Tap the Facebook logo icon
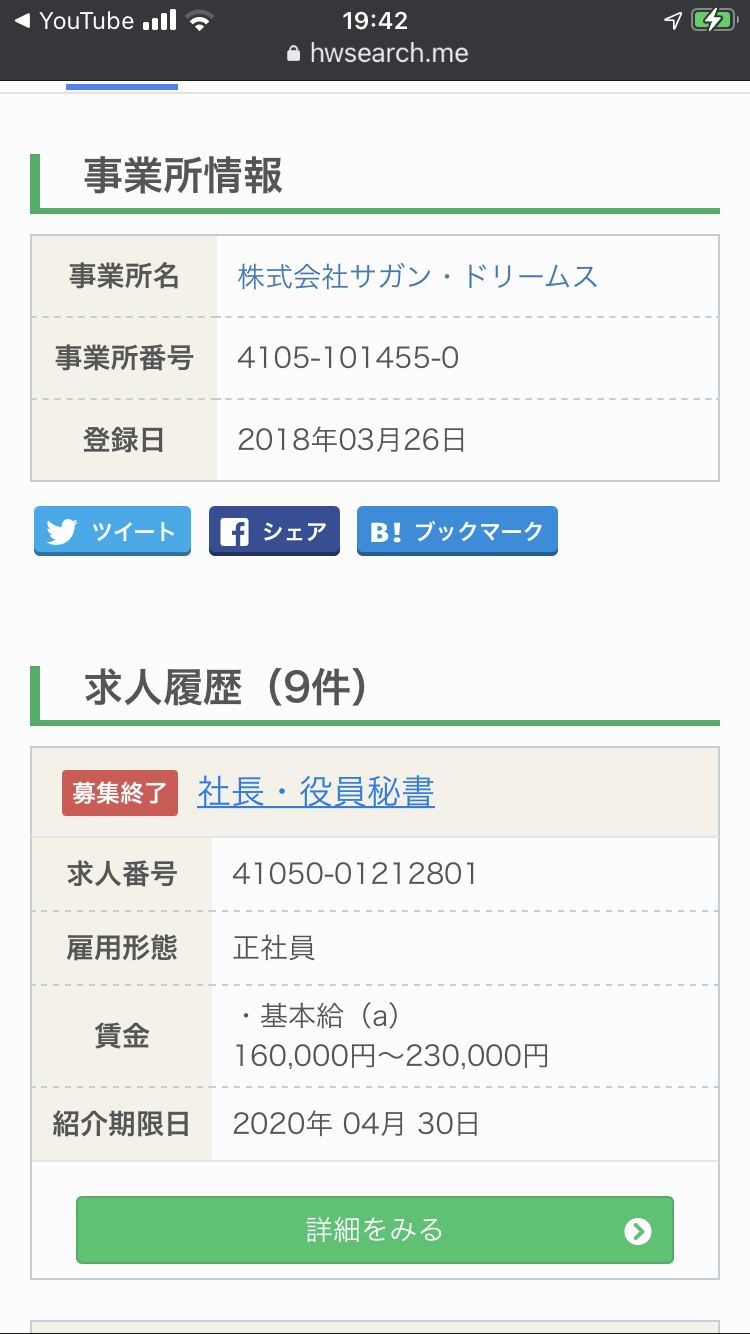The width and height of the screenshot is (750, 1334). coord(234,532)
